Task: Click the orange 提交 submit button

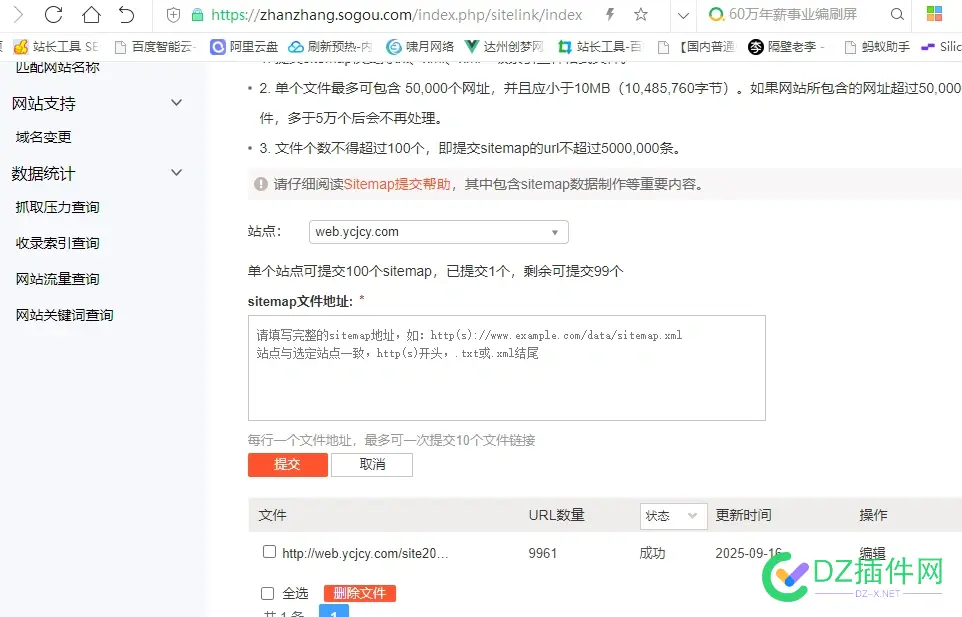Action: tap(287, 464)
